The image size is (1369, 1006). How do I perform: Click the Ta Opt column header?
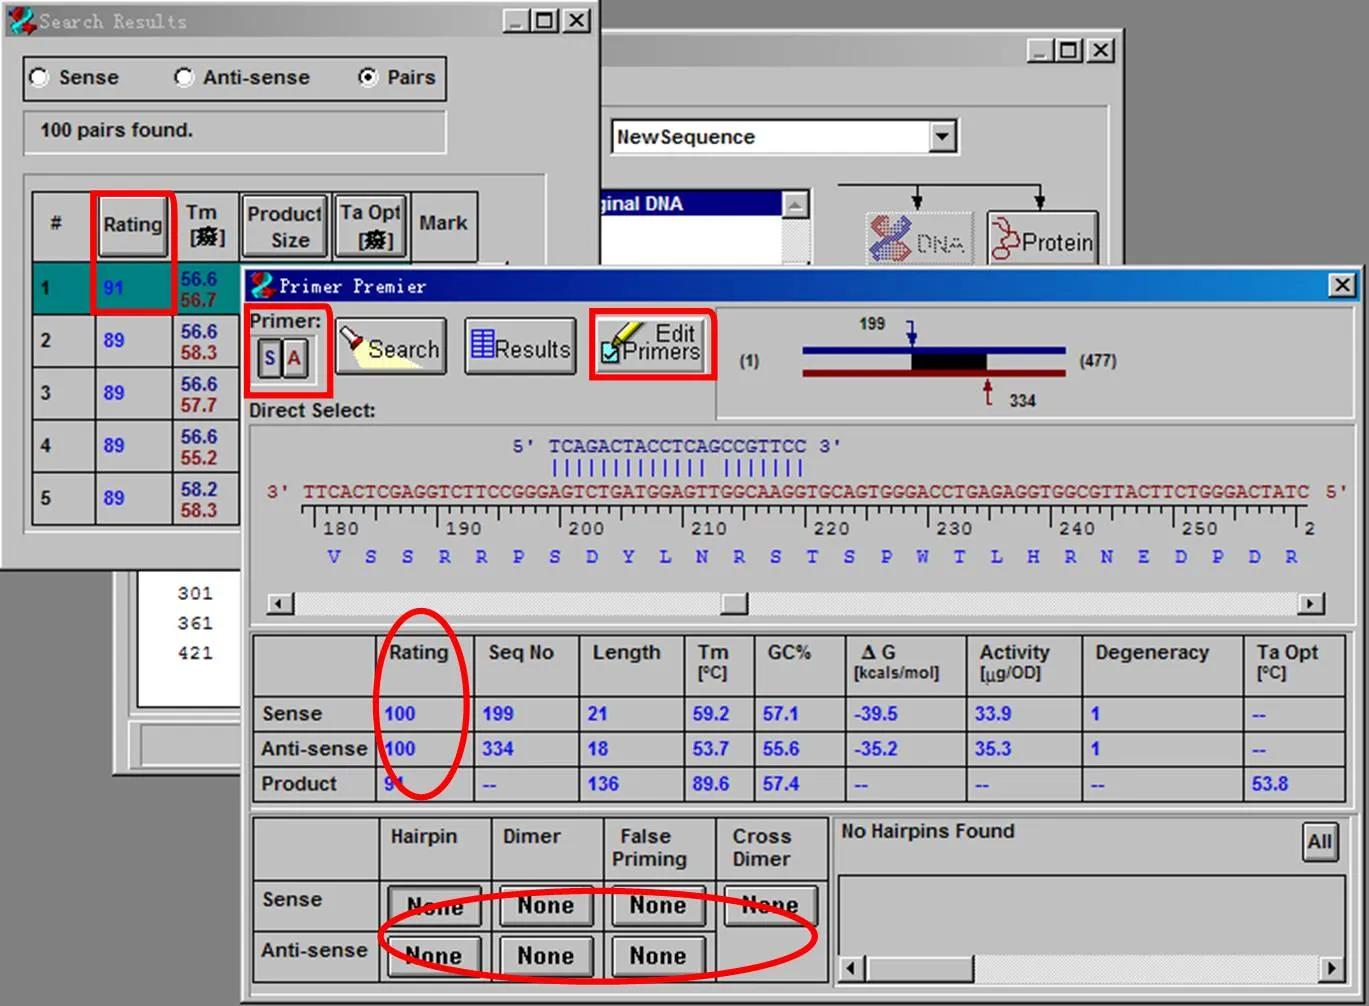pos(370,227)
